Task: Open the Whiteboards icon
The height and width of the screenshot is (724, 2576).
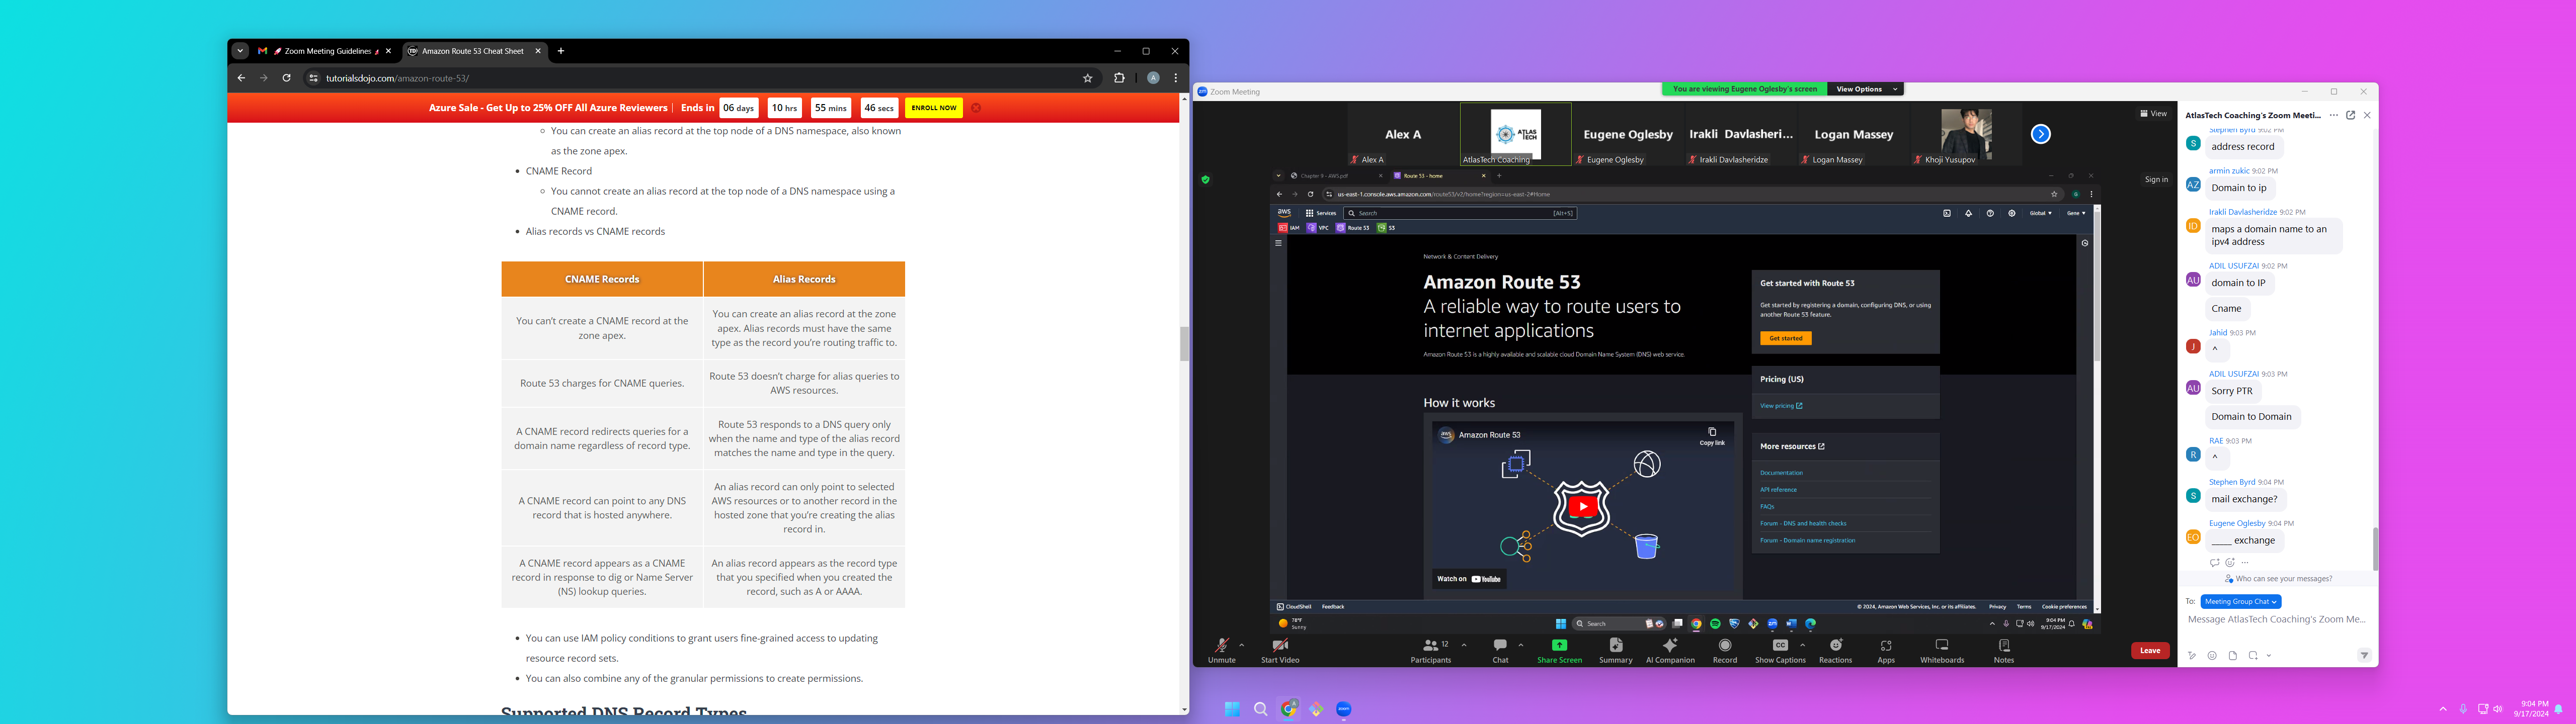Action: (x=1942, y=646)
